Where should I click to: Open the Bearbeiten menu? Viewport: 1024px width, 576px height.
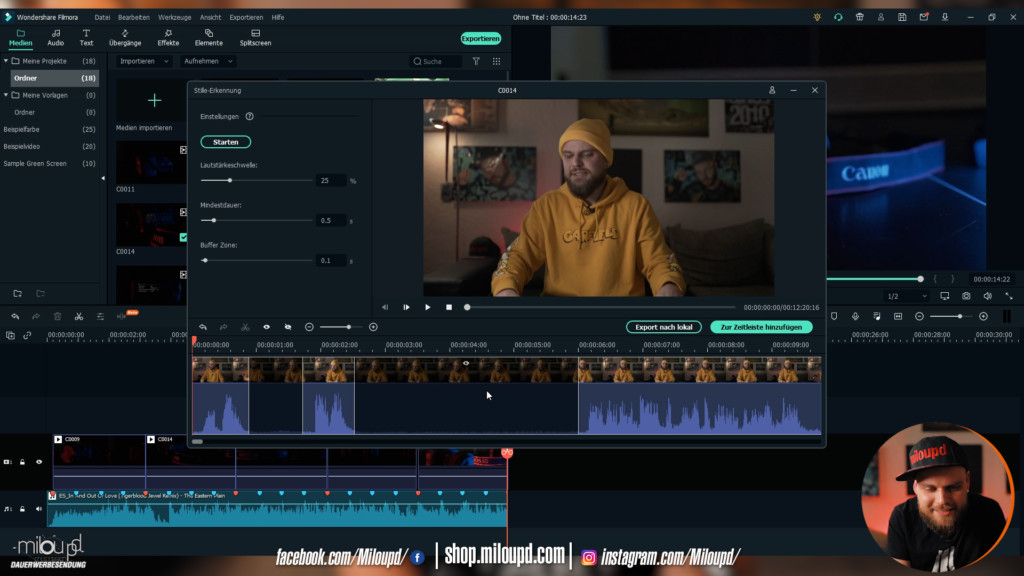(133, 18)
